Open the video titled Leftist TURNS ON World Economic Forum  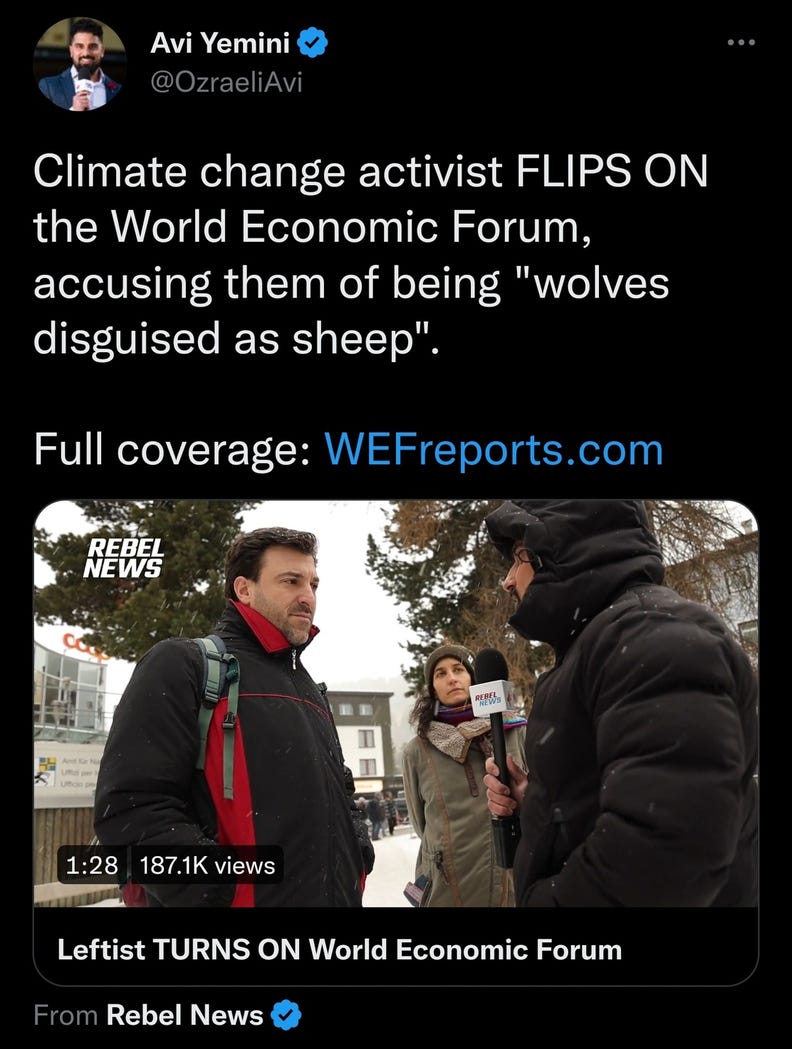(x=339, y=949)
